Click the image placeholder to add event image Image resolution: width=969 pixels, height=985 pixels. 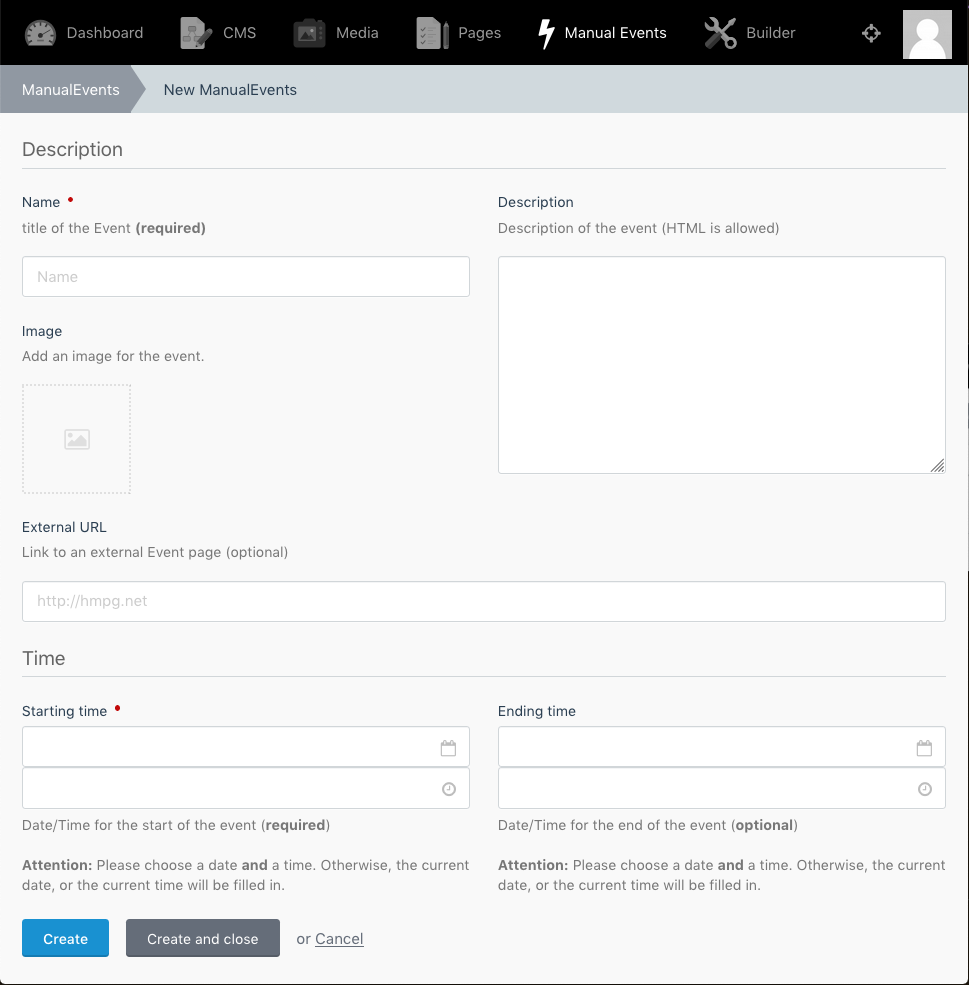[77, 439]
